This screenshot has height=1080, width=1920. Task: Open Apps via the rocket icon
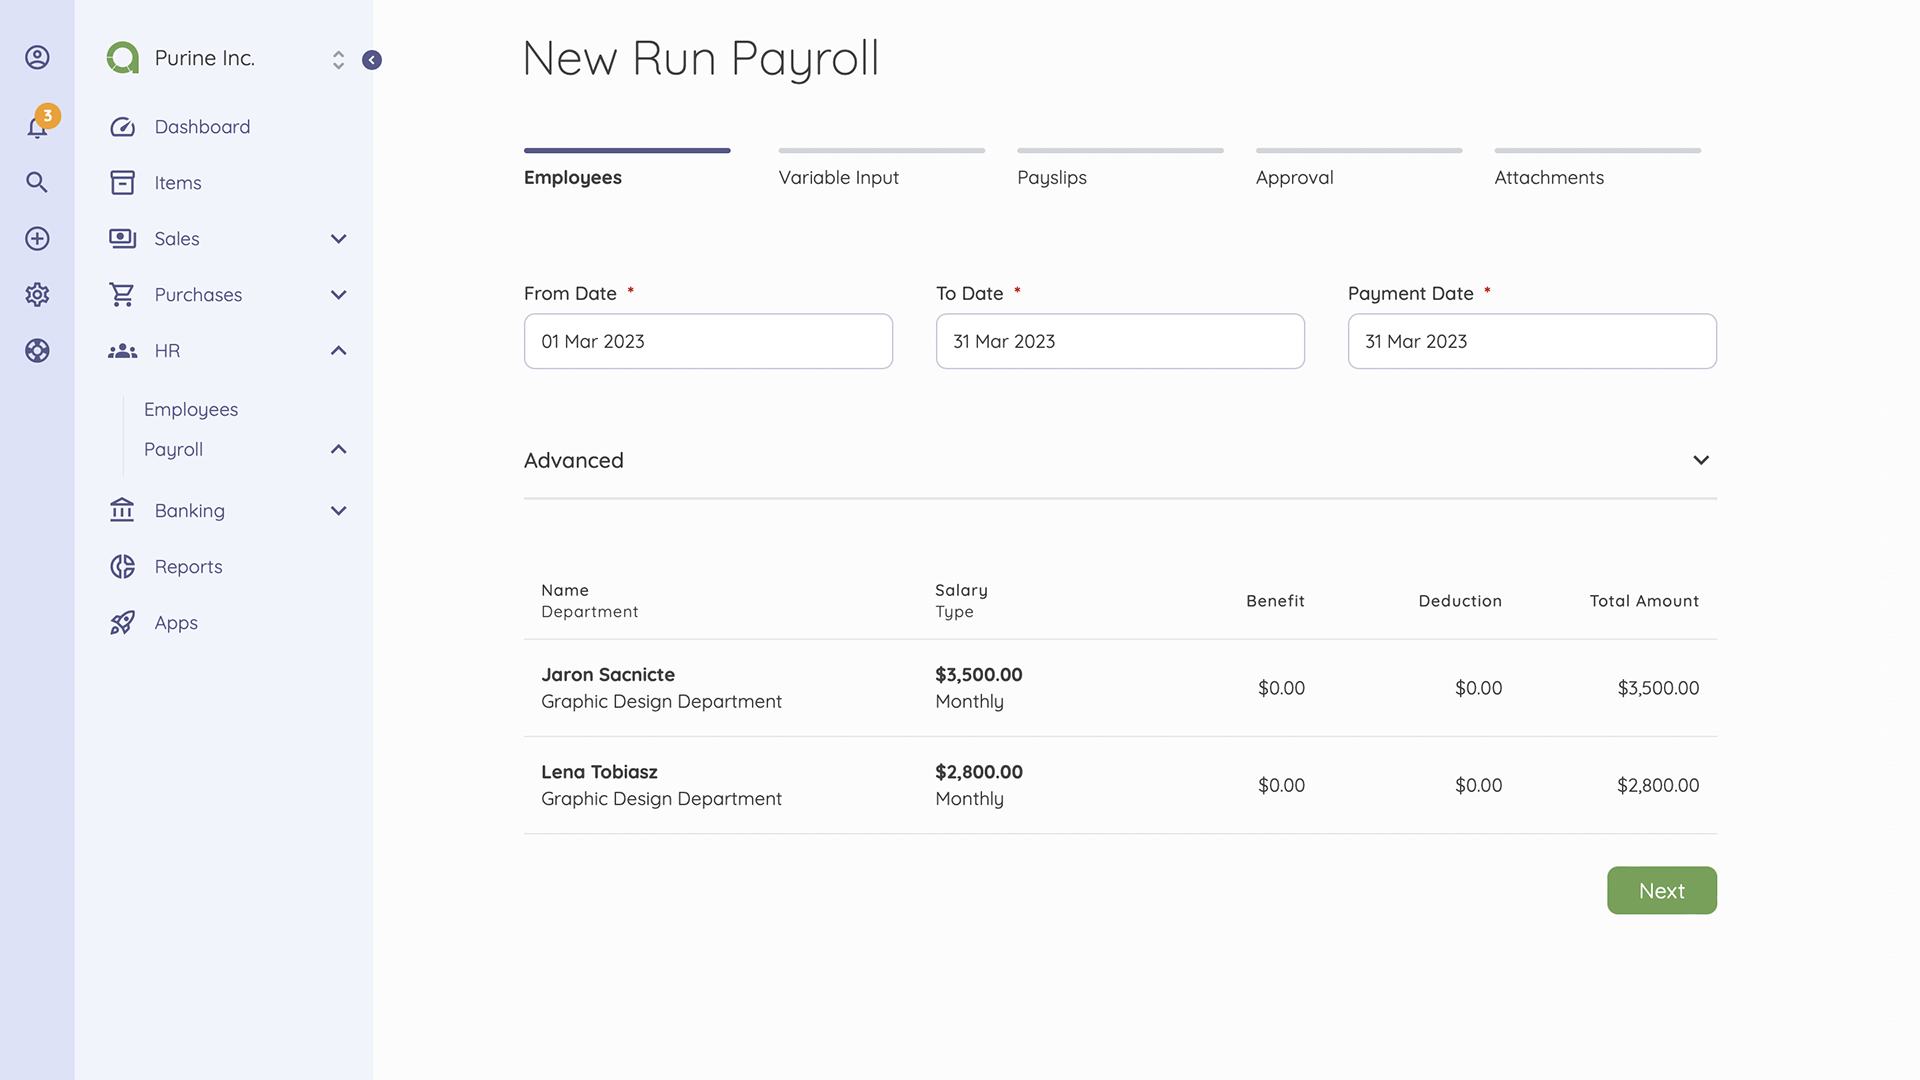click(122, 622)
